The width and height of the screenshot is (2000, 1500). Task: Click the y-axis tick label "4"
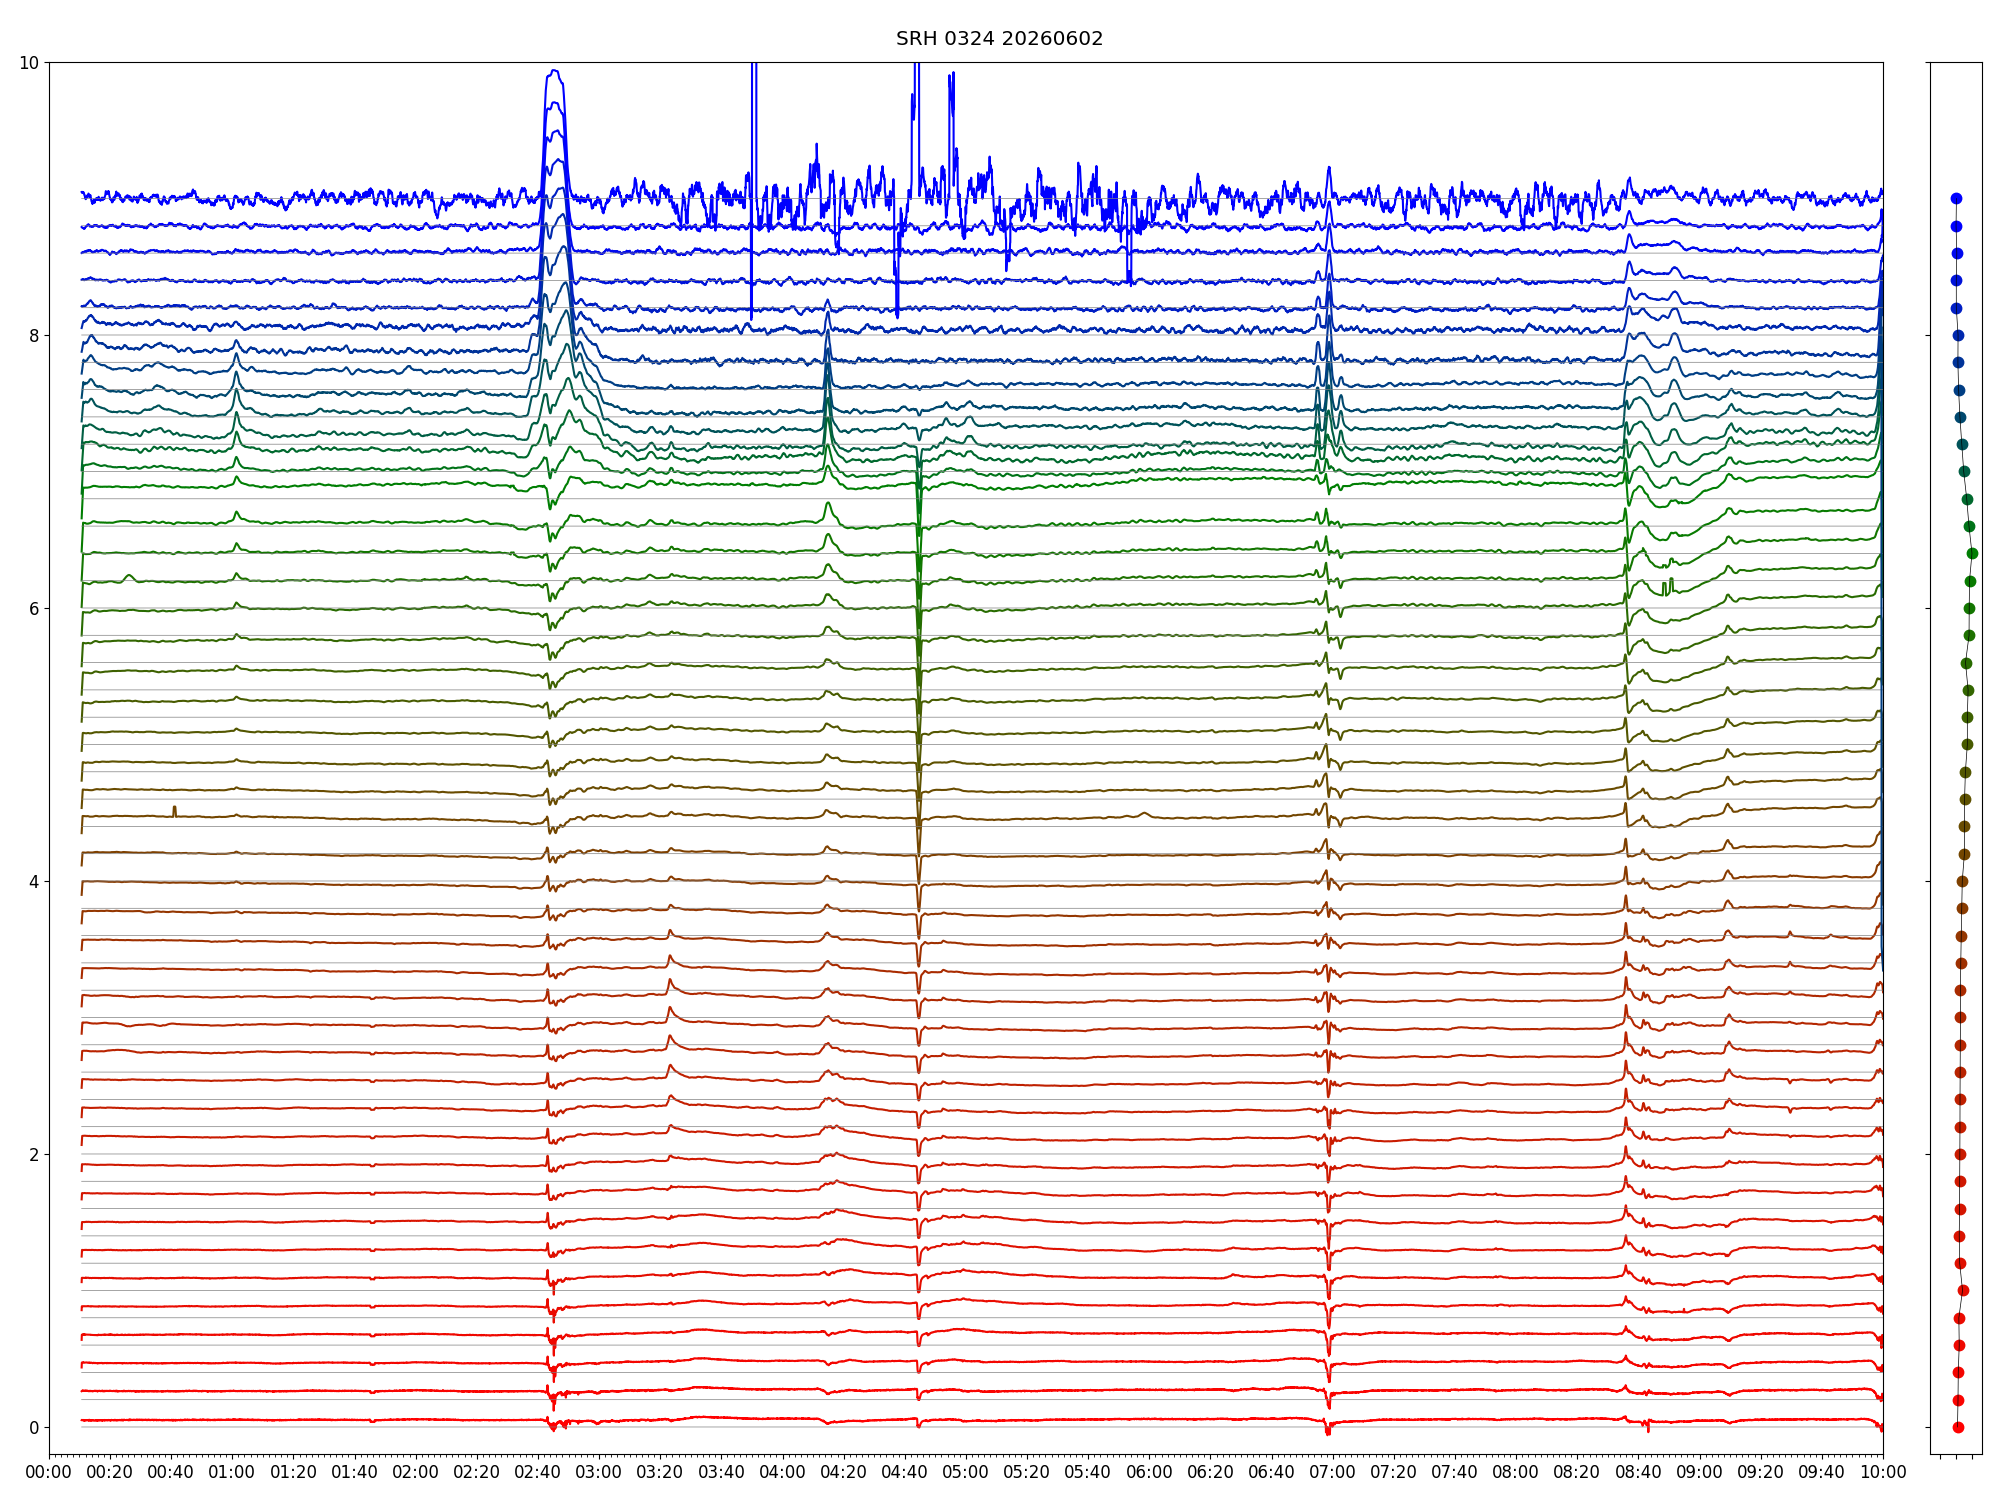35,882
